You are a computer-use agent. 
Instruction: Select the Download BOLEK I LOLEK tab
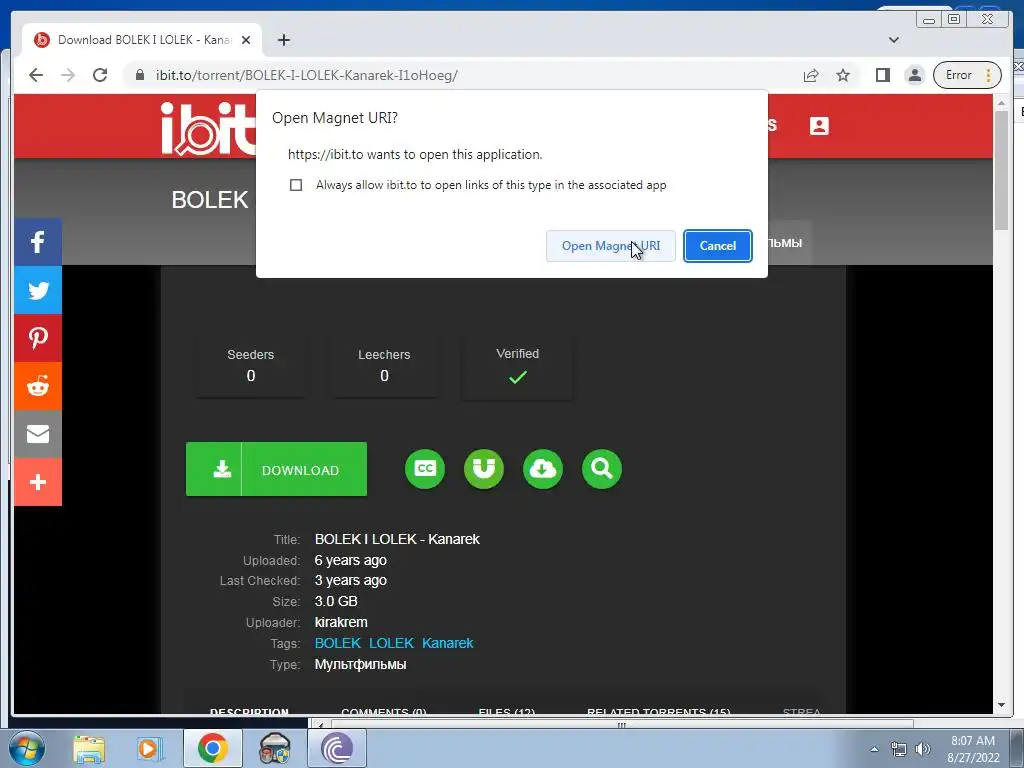tap(142, 40)
